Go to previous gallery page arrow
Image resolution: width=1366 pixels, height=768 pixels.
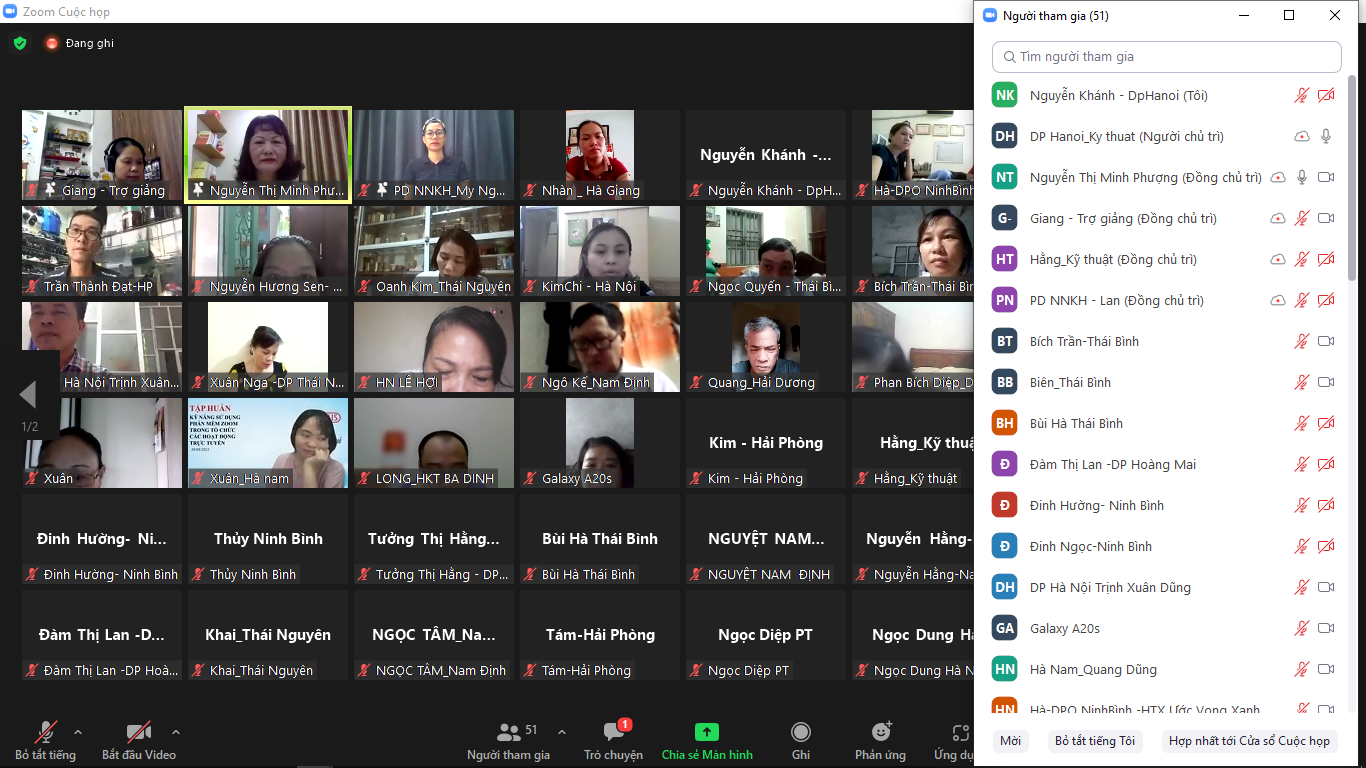tap(28, 395)
